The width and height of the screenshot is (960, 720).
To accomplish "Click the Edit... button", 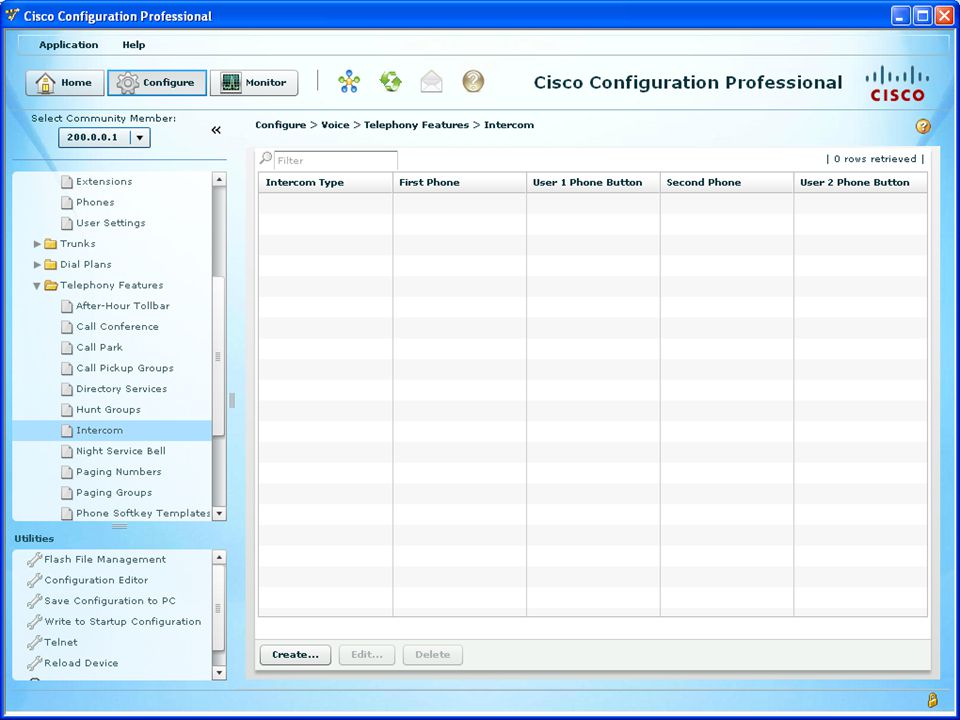I will [x=367, y=654].
